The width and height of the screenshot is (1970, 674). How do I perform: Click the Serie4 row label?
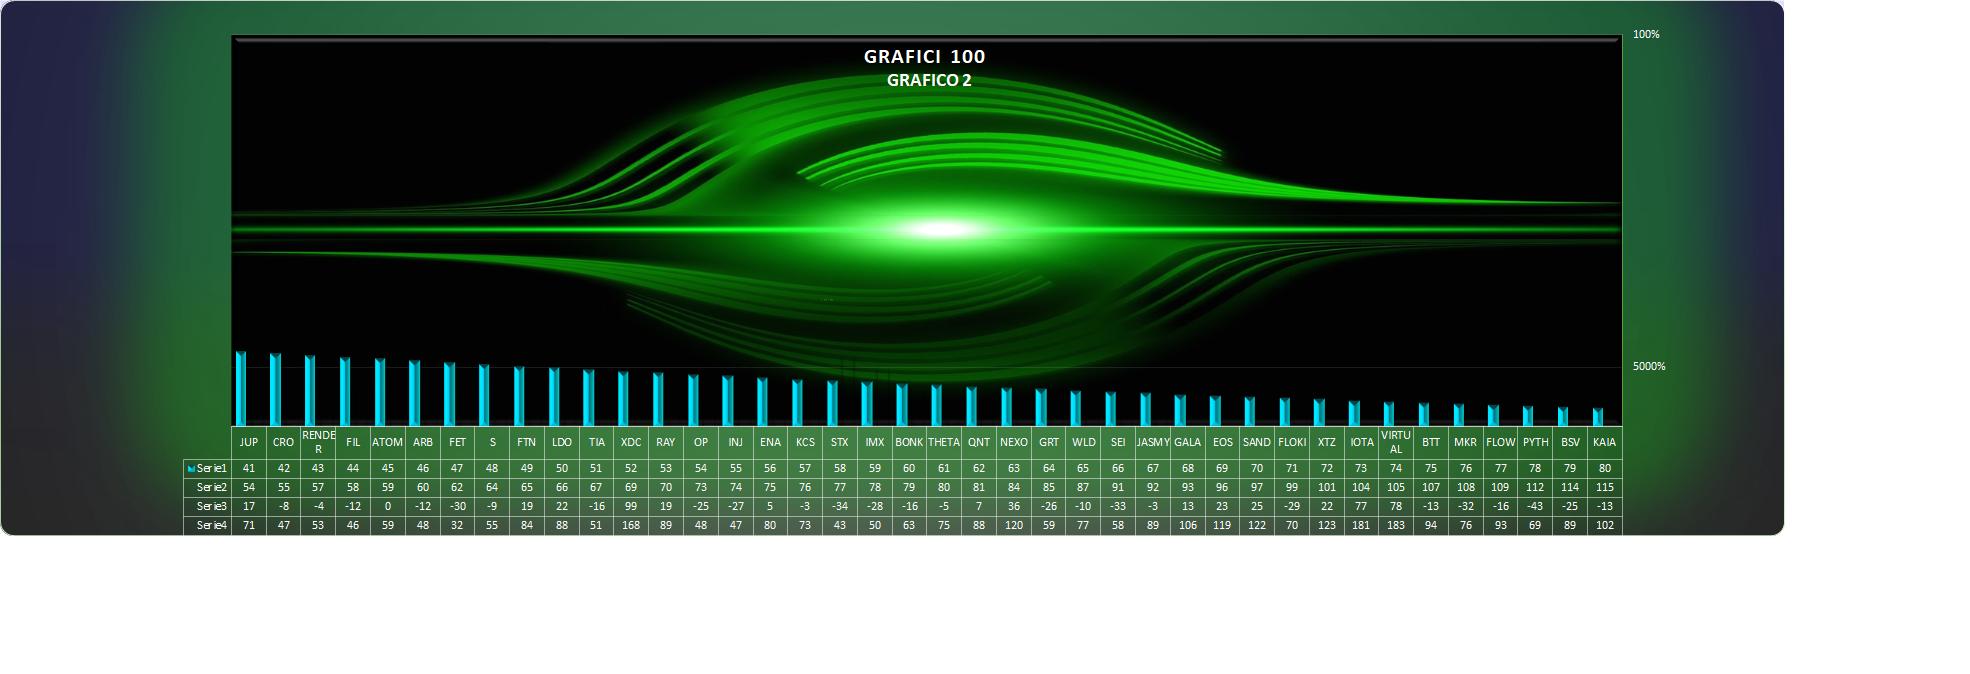211,525
